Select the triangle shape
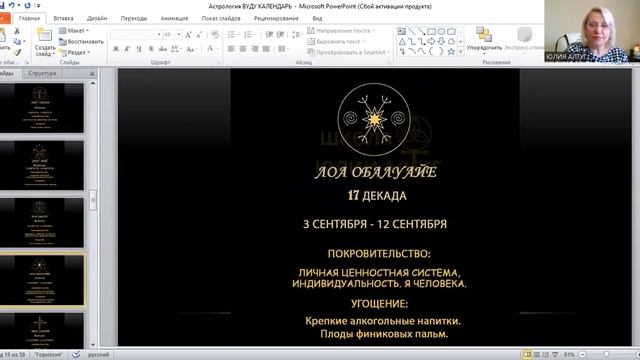Viewport: 640px width, 360px height. (x=402, y=41)
